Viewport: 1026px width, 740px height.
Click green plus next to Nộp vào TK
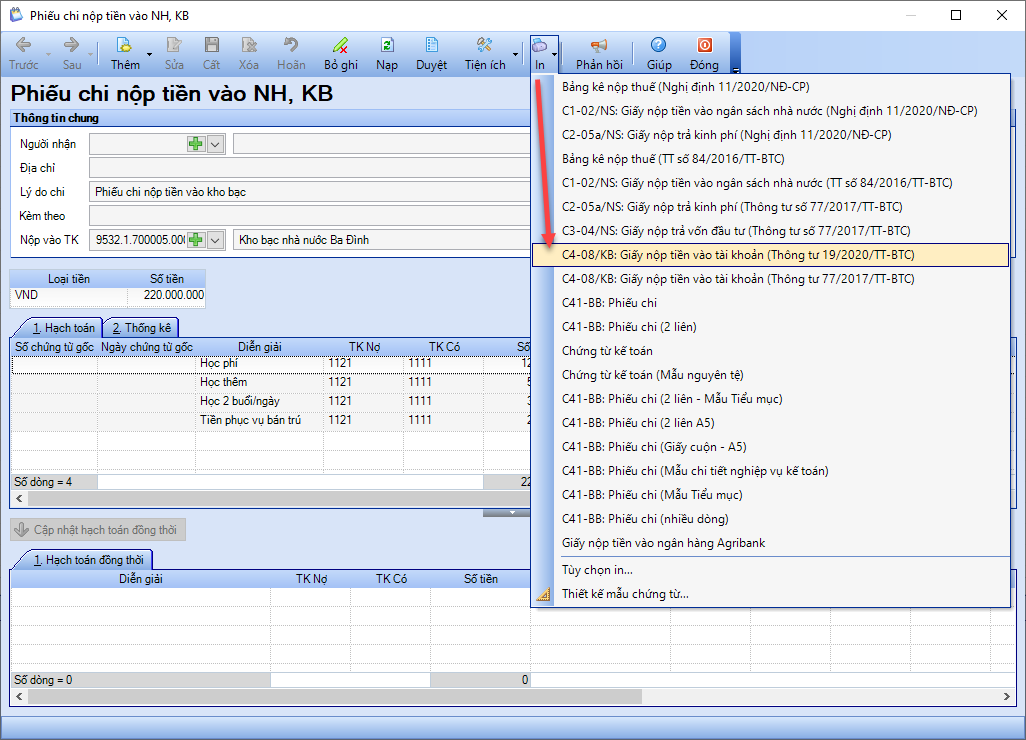click(x=196, y=240)
